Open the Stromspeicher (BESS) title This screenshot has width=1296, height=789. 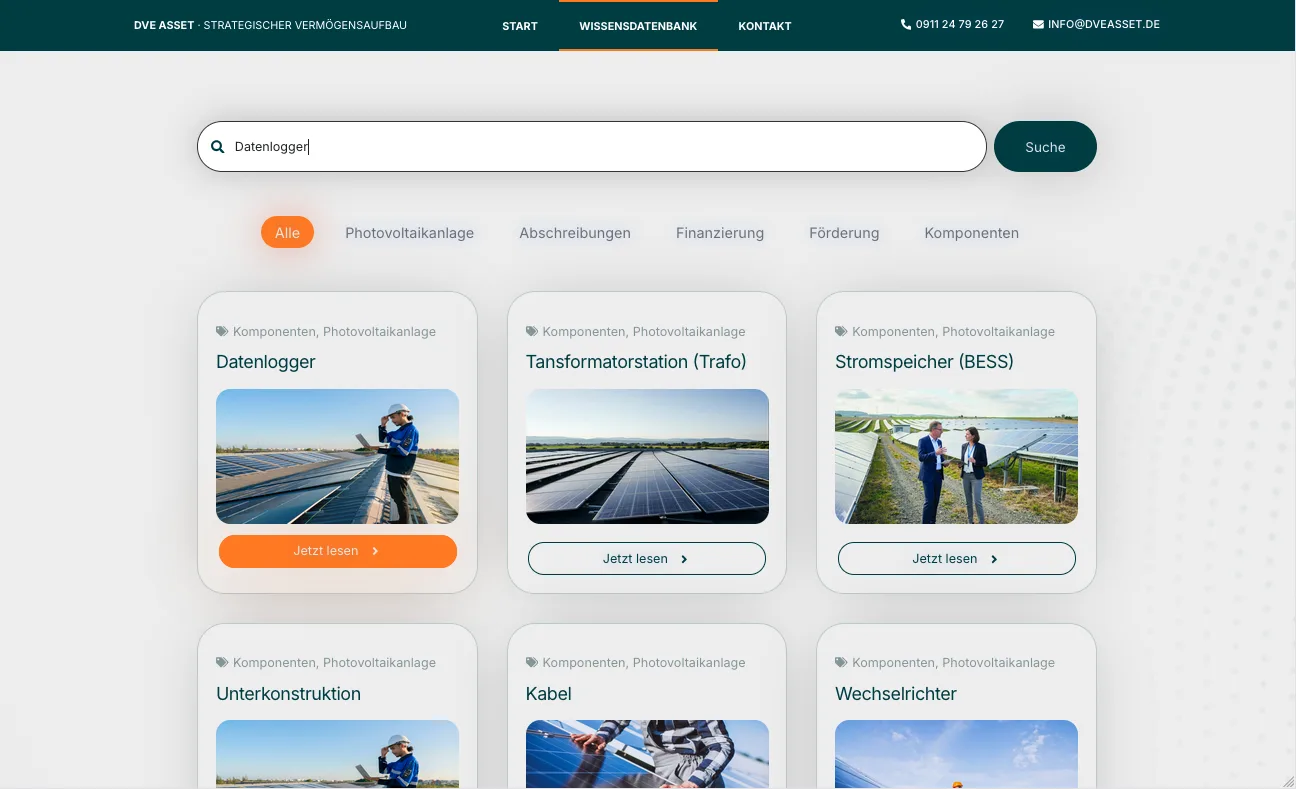(x=924, y=362)
